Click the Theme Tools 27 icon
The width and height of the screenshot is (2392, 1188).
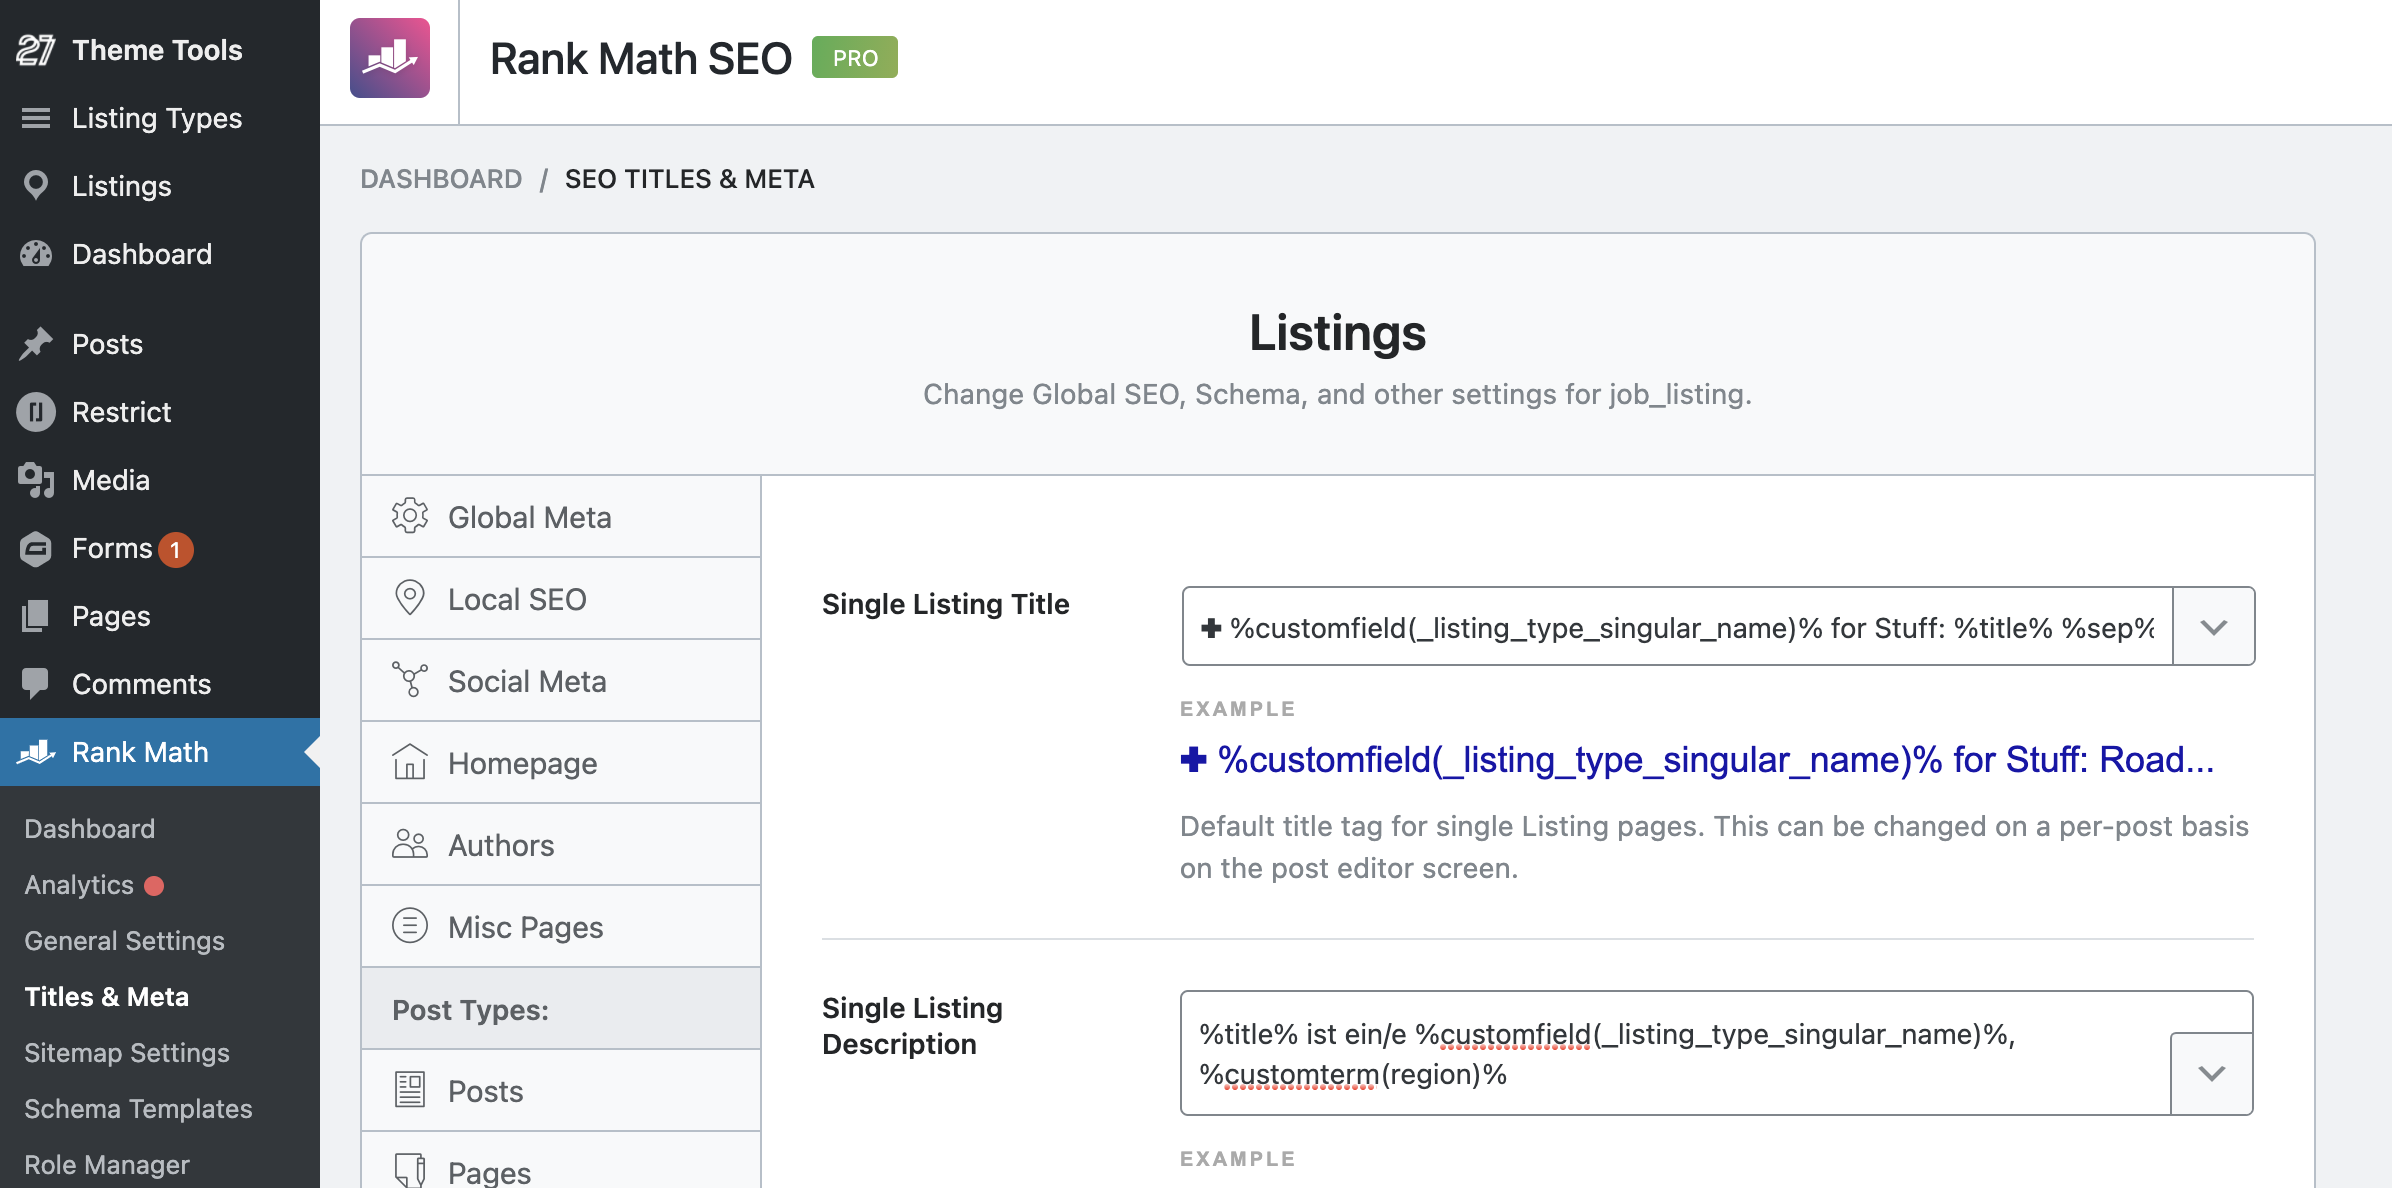[x=36, y=50]
